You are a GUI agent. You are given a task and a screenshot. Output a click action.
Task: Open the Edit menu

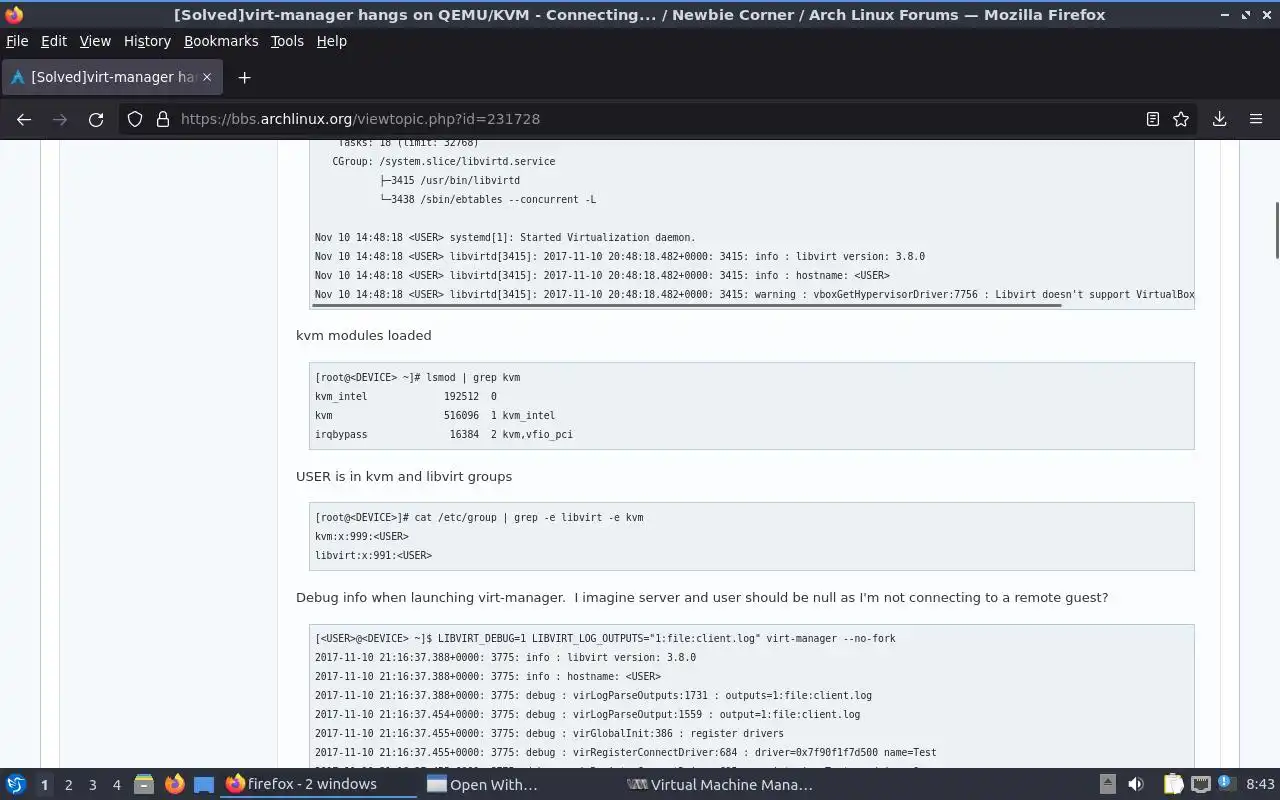click(53, 41)
